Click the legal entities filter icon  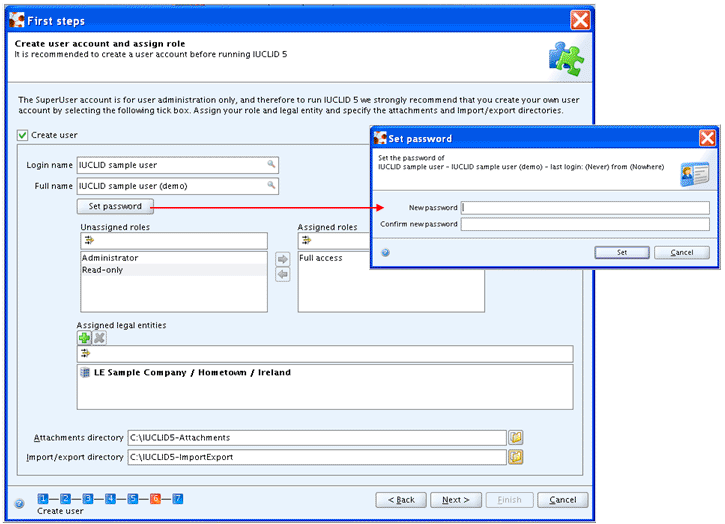(x=85, y=353)
